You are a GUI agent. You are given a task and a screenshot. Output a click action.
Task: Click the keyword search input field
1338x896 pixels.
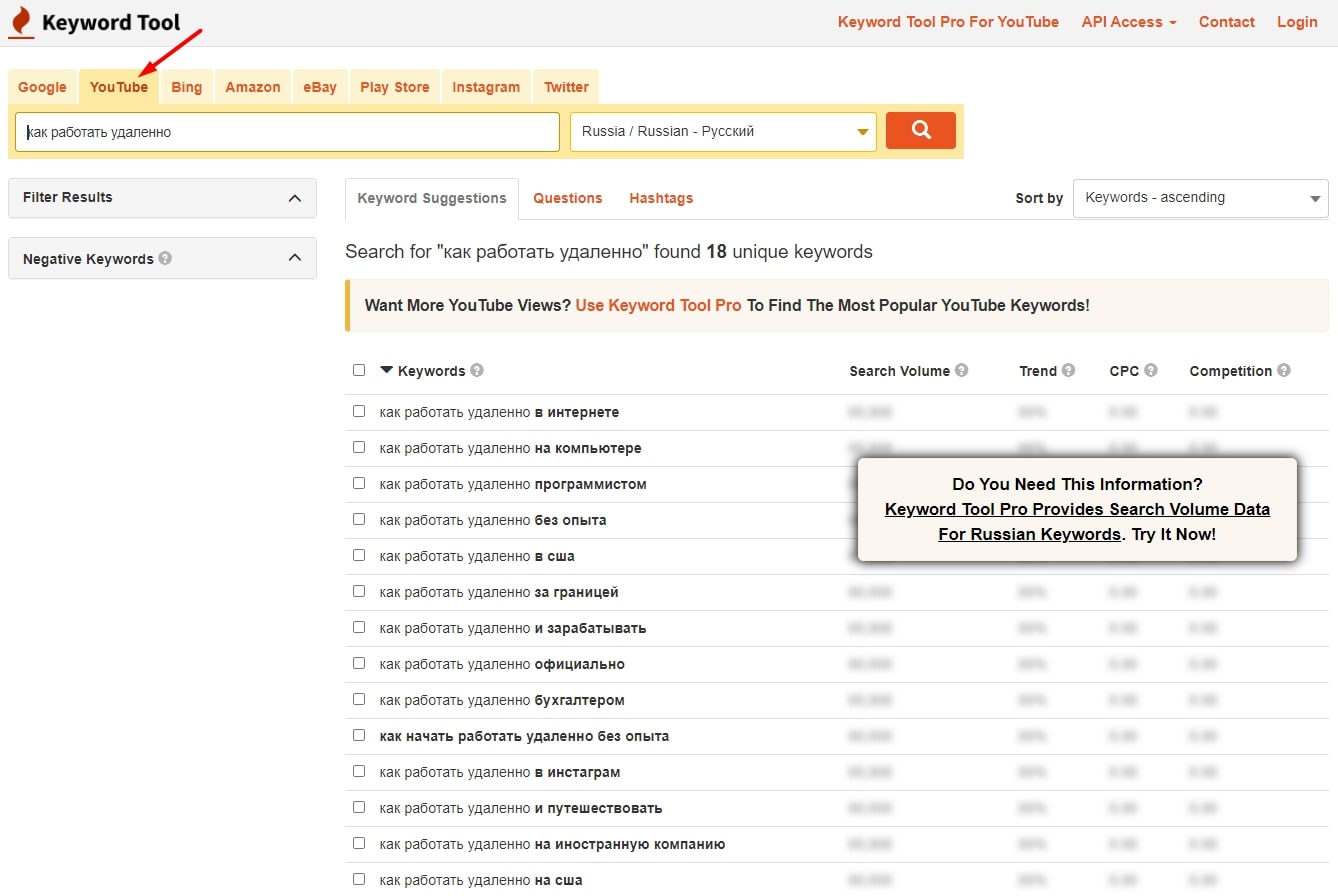[x=288, y=131]
